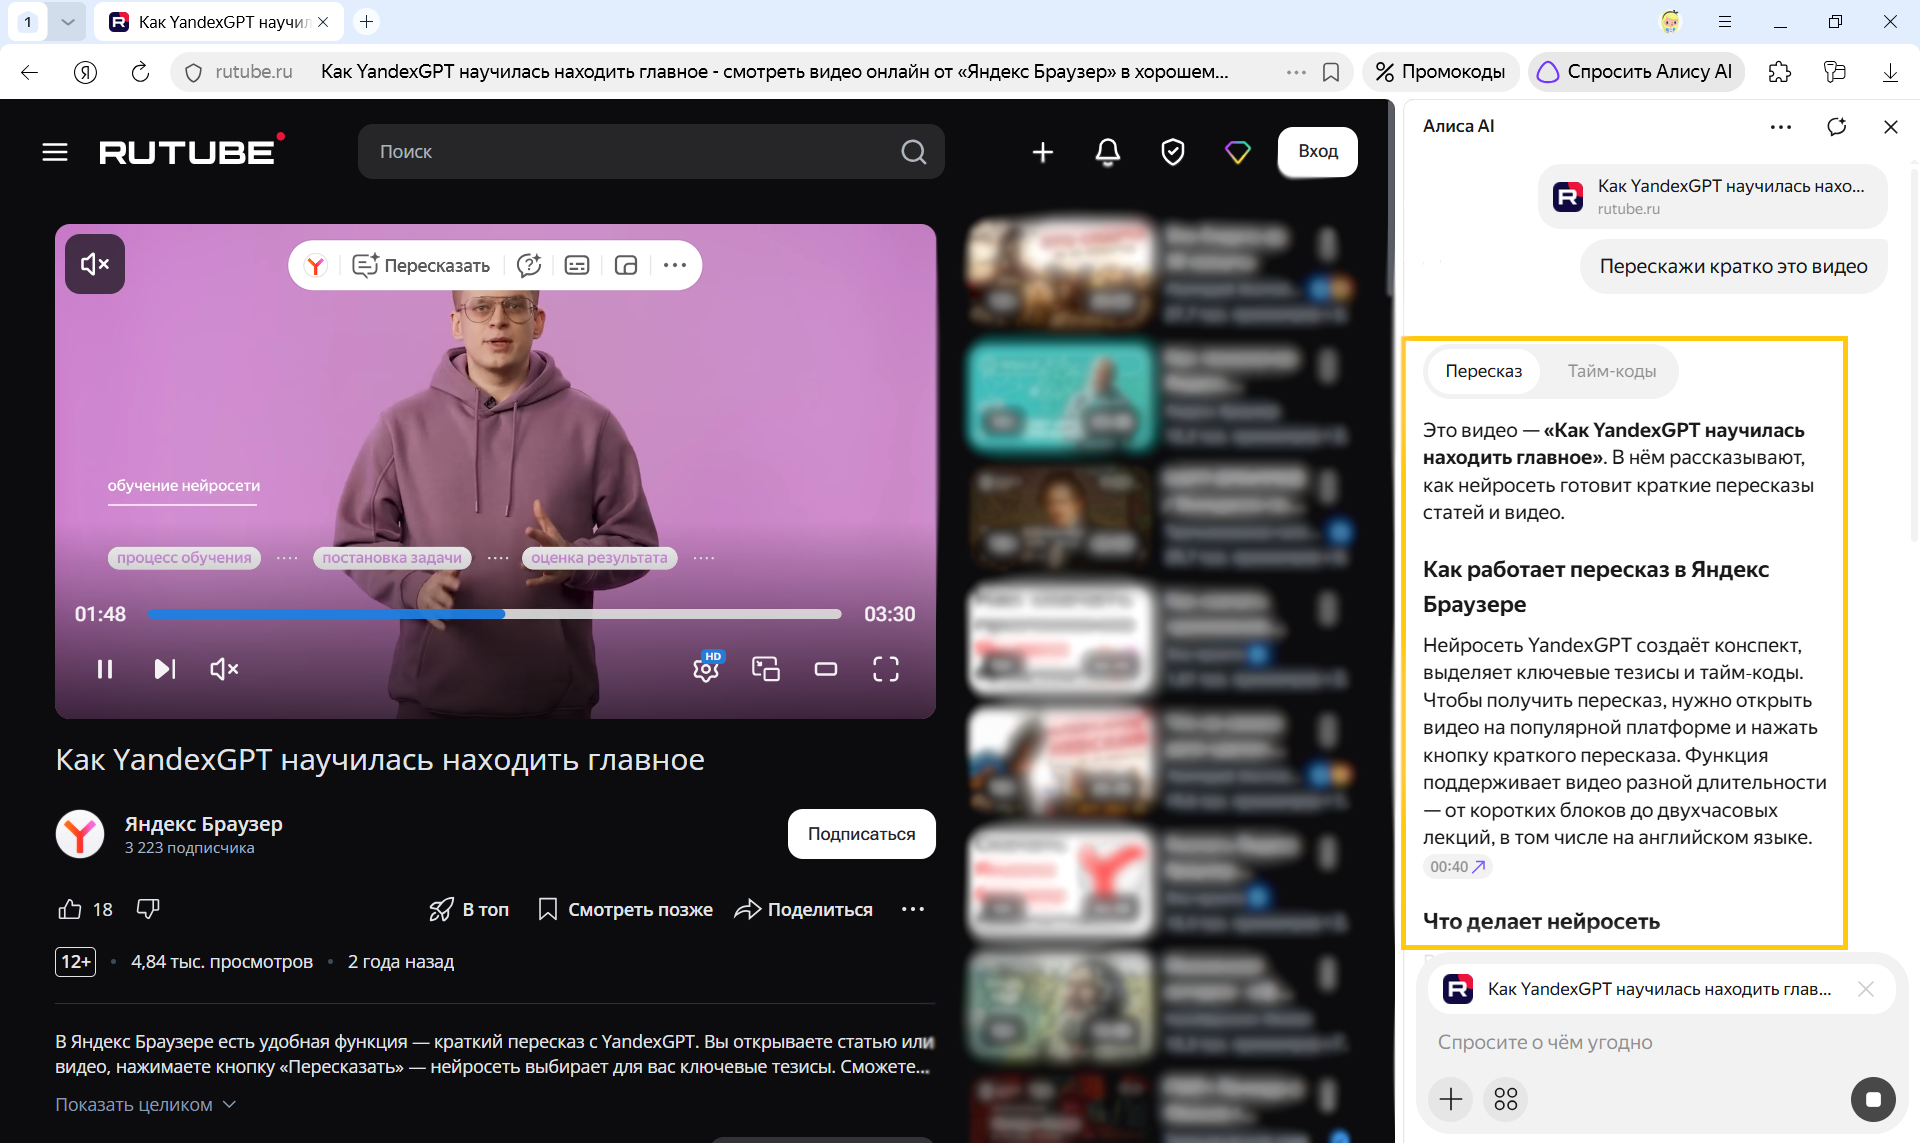This screenshot has height=1143, width=1920.
Task: Open 'Промокоды' in browser toolbar
Action: pyautogui.click(x=1440, y=72)
